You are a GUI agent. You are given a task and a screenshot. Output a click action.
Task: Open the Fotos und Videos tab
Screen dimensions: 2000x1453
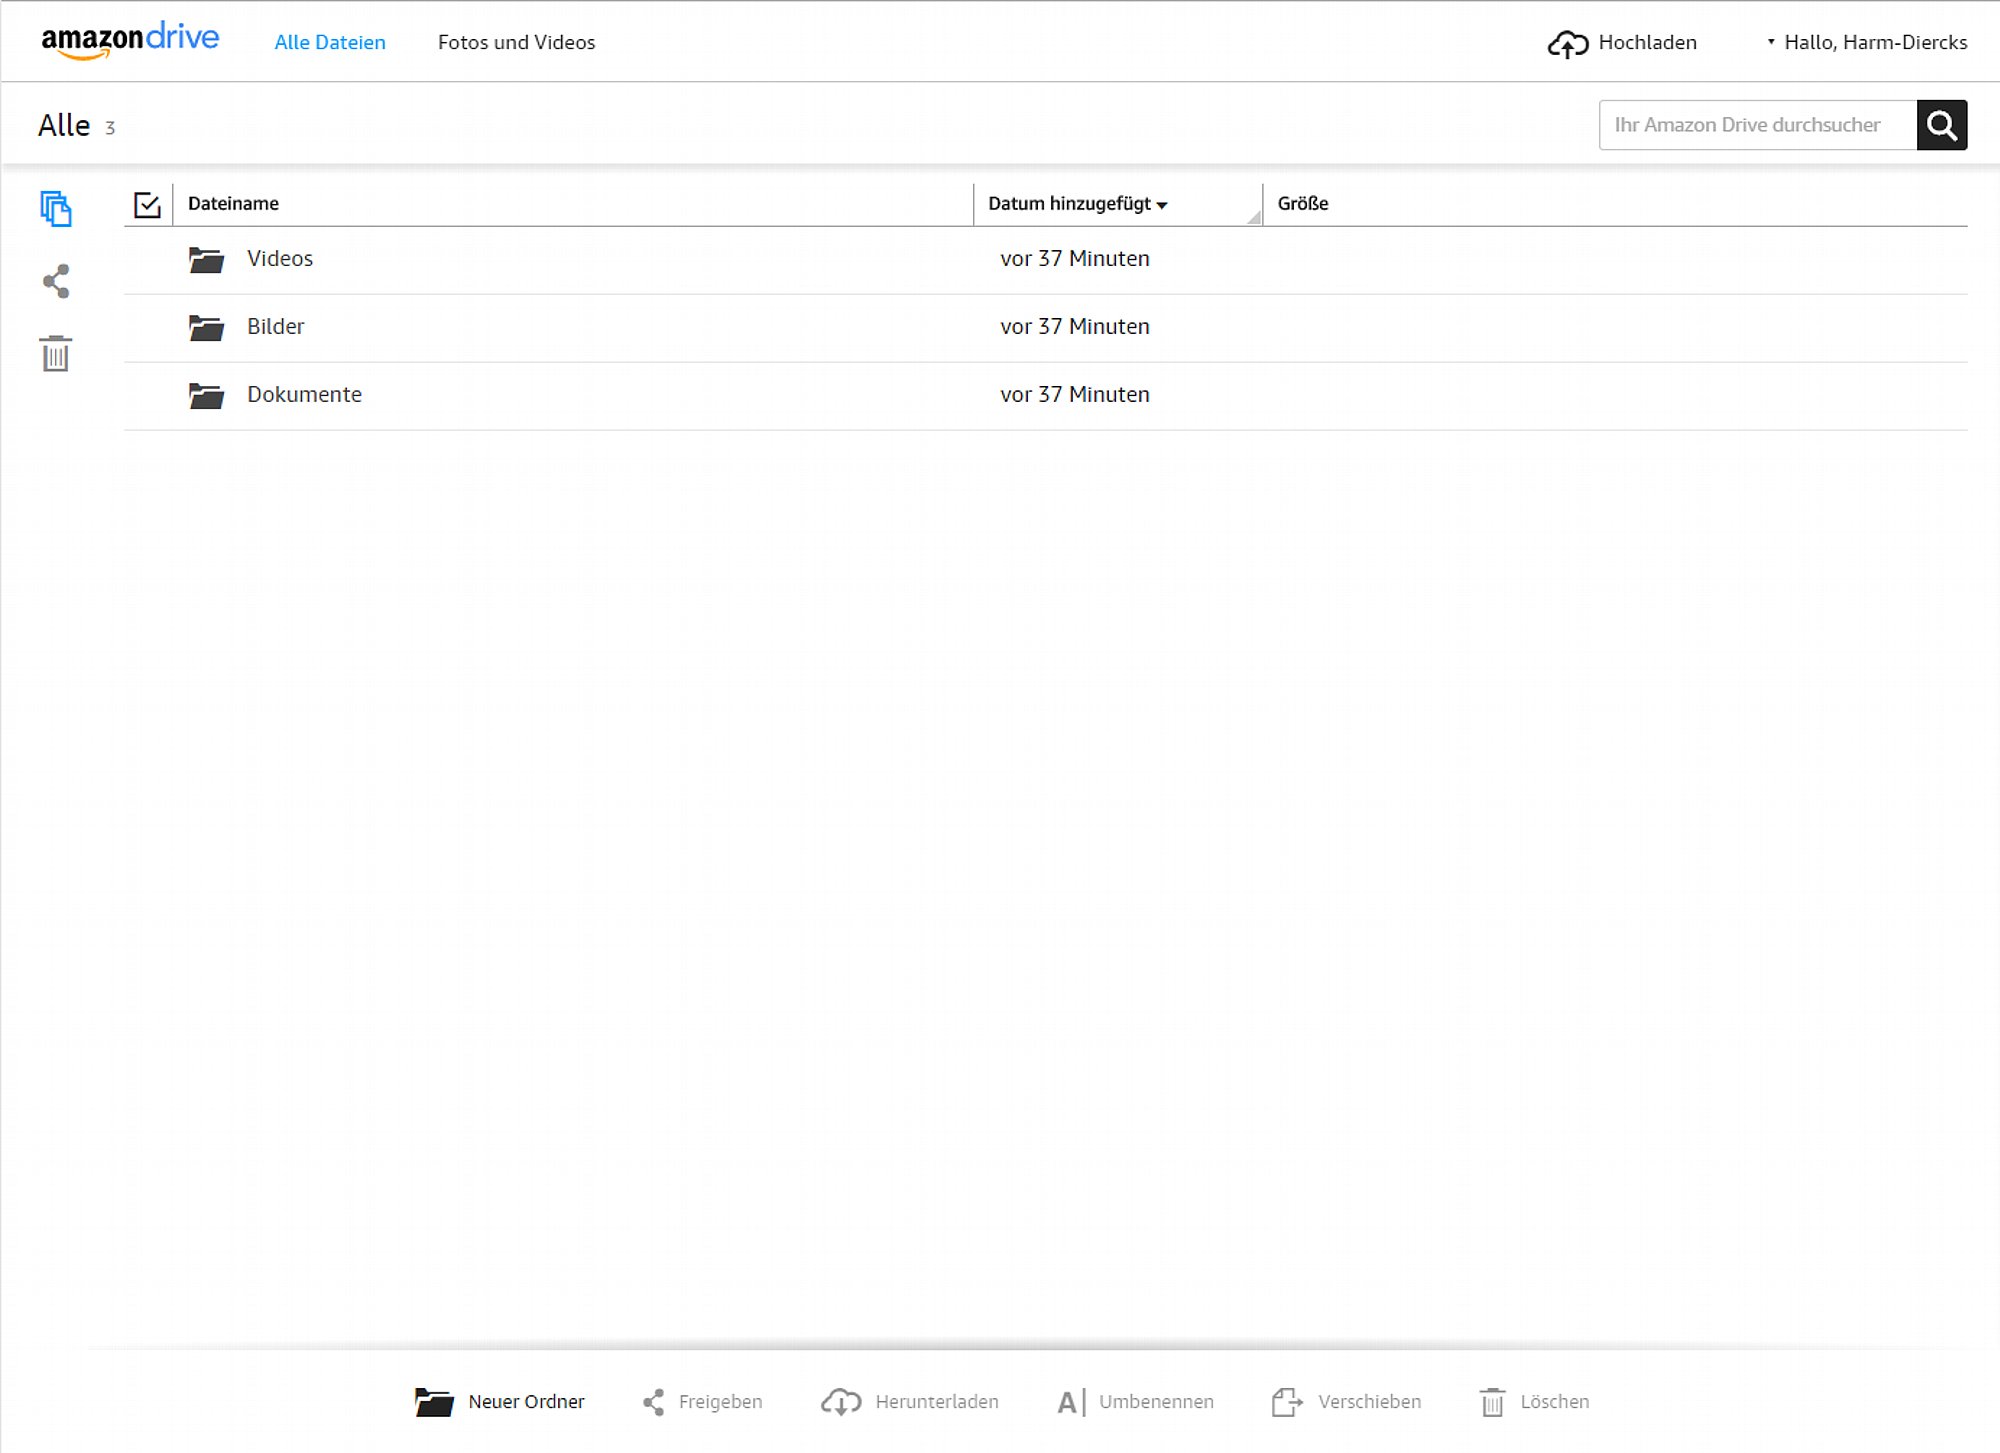(516, 42)
